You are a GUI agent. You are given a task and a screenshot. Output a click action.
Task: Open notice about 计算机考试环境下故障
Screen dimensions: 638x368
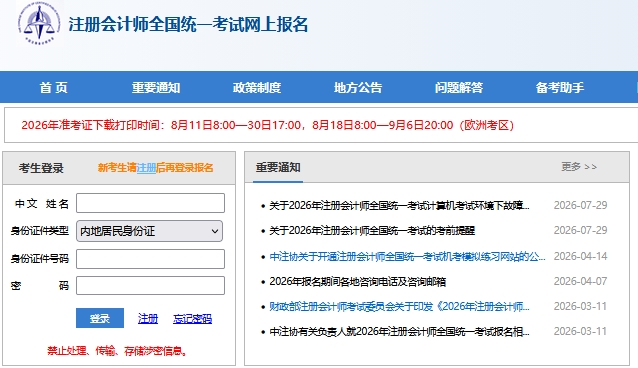coord(399,206)
